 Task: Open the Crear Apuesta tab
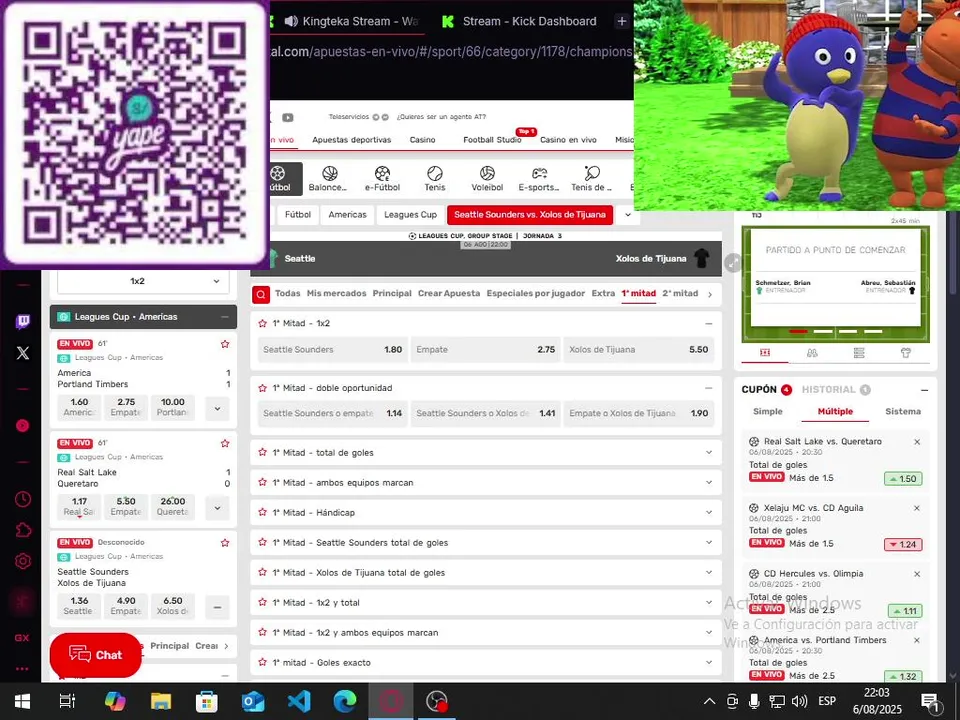tap(449, 294)
